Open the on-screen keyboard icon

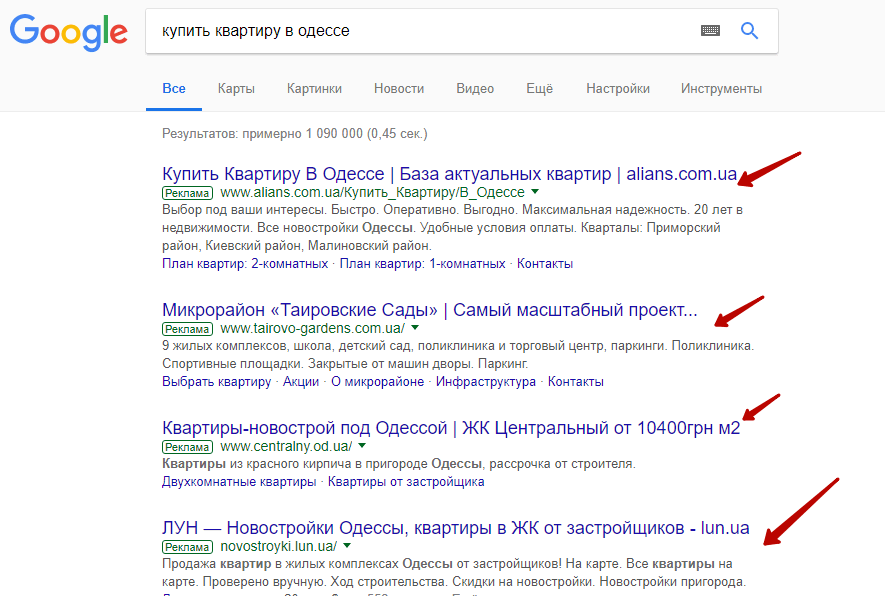click(710, 30)
